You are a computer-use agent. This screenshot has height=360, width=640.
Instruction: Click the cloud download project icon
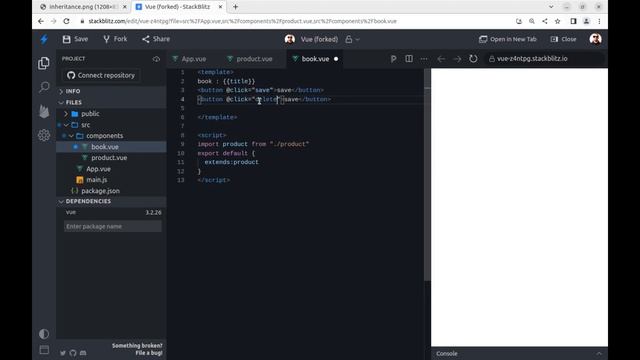click(156, 59)
